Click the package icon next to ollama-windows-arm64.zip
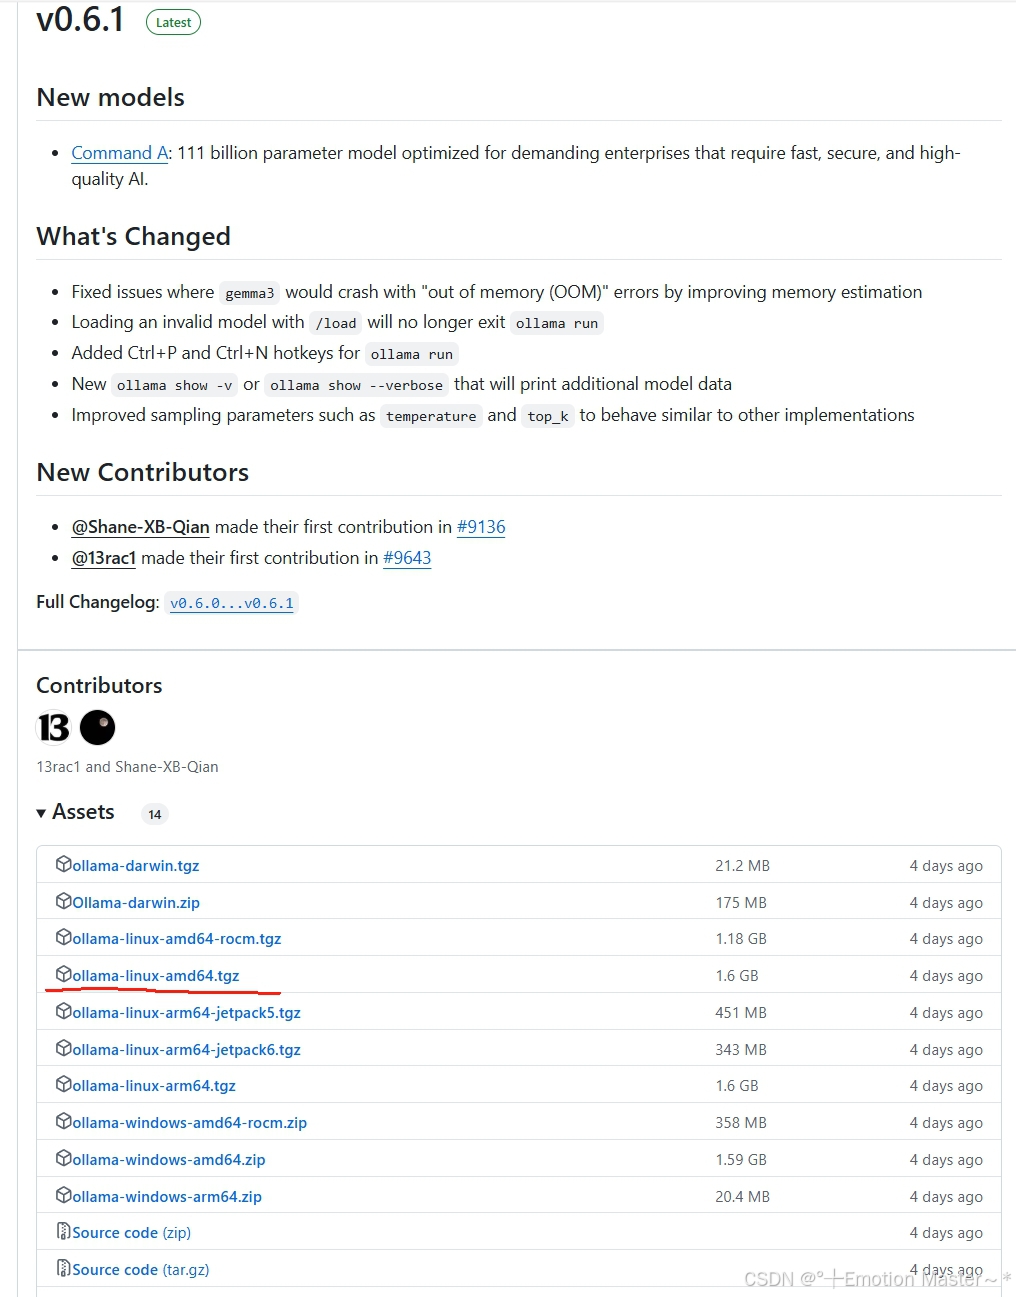This screenshot has height=1297, width=1016. coord(64,1196)
